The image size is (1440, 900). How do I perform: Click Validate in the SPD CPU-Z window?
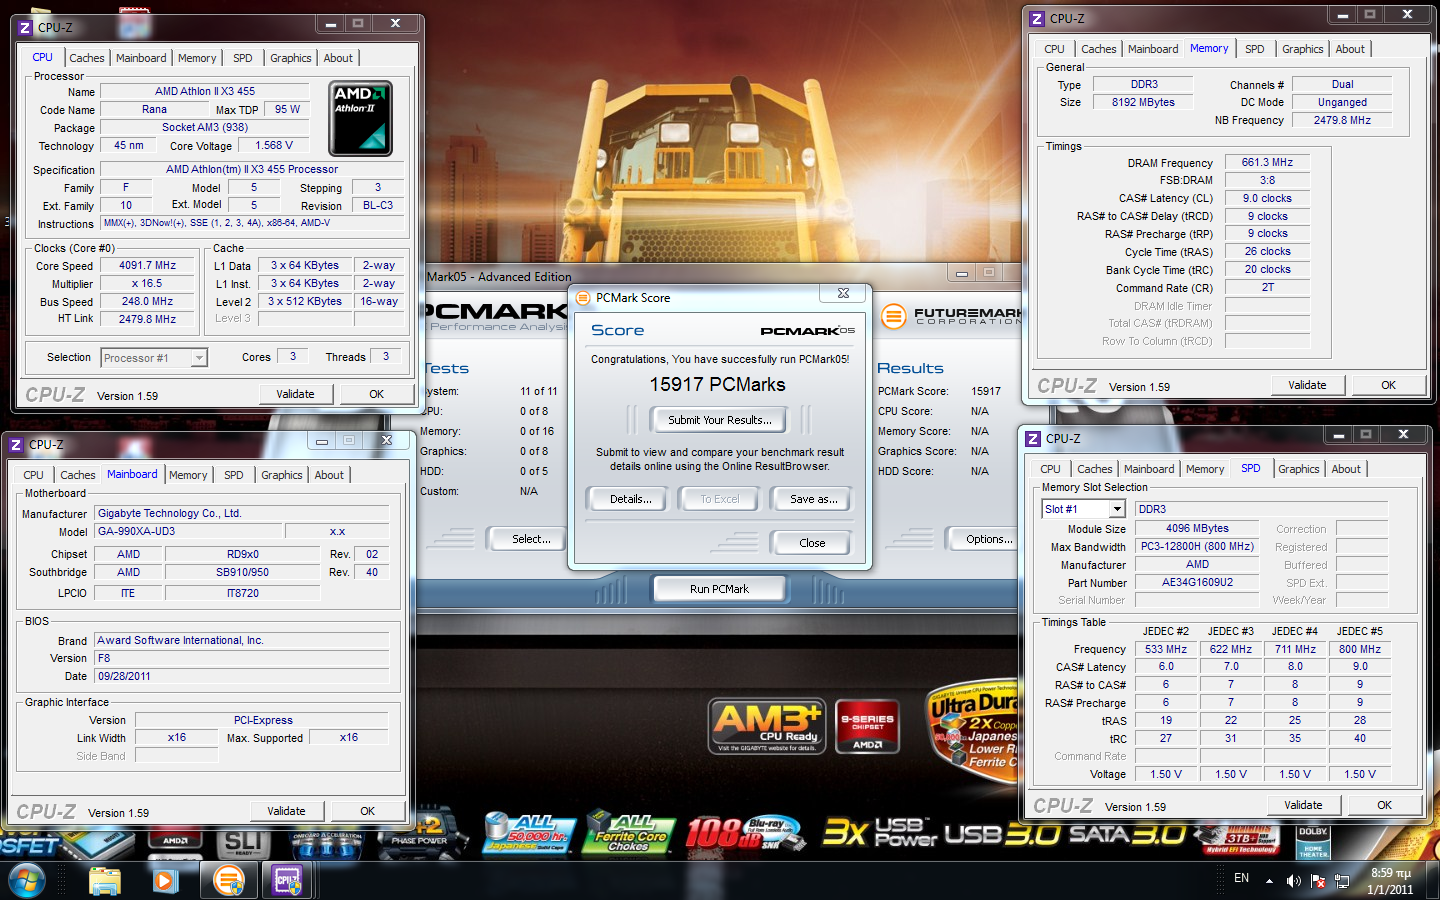point(1303,805)
